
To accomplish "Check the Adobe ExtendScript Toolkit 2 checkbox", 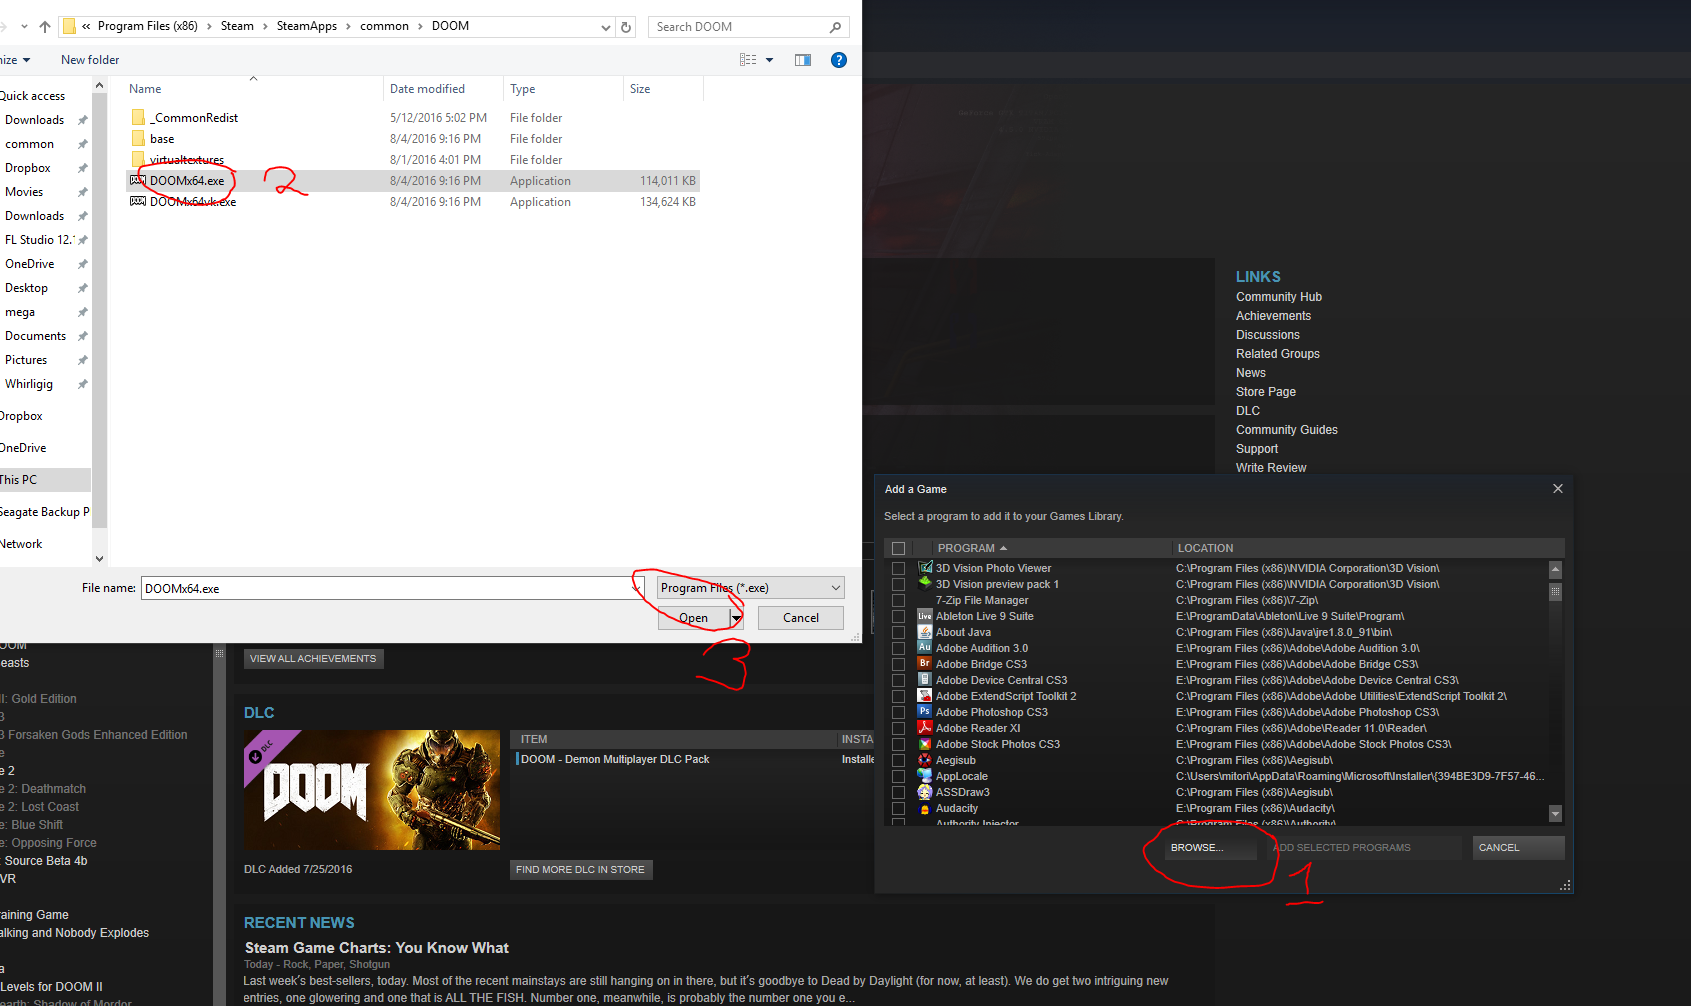I will point(898,696).
